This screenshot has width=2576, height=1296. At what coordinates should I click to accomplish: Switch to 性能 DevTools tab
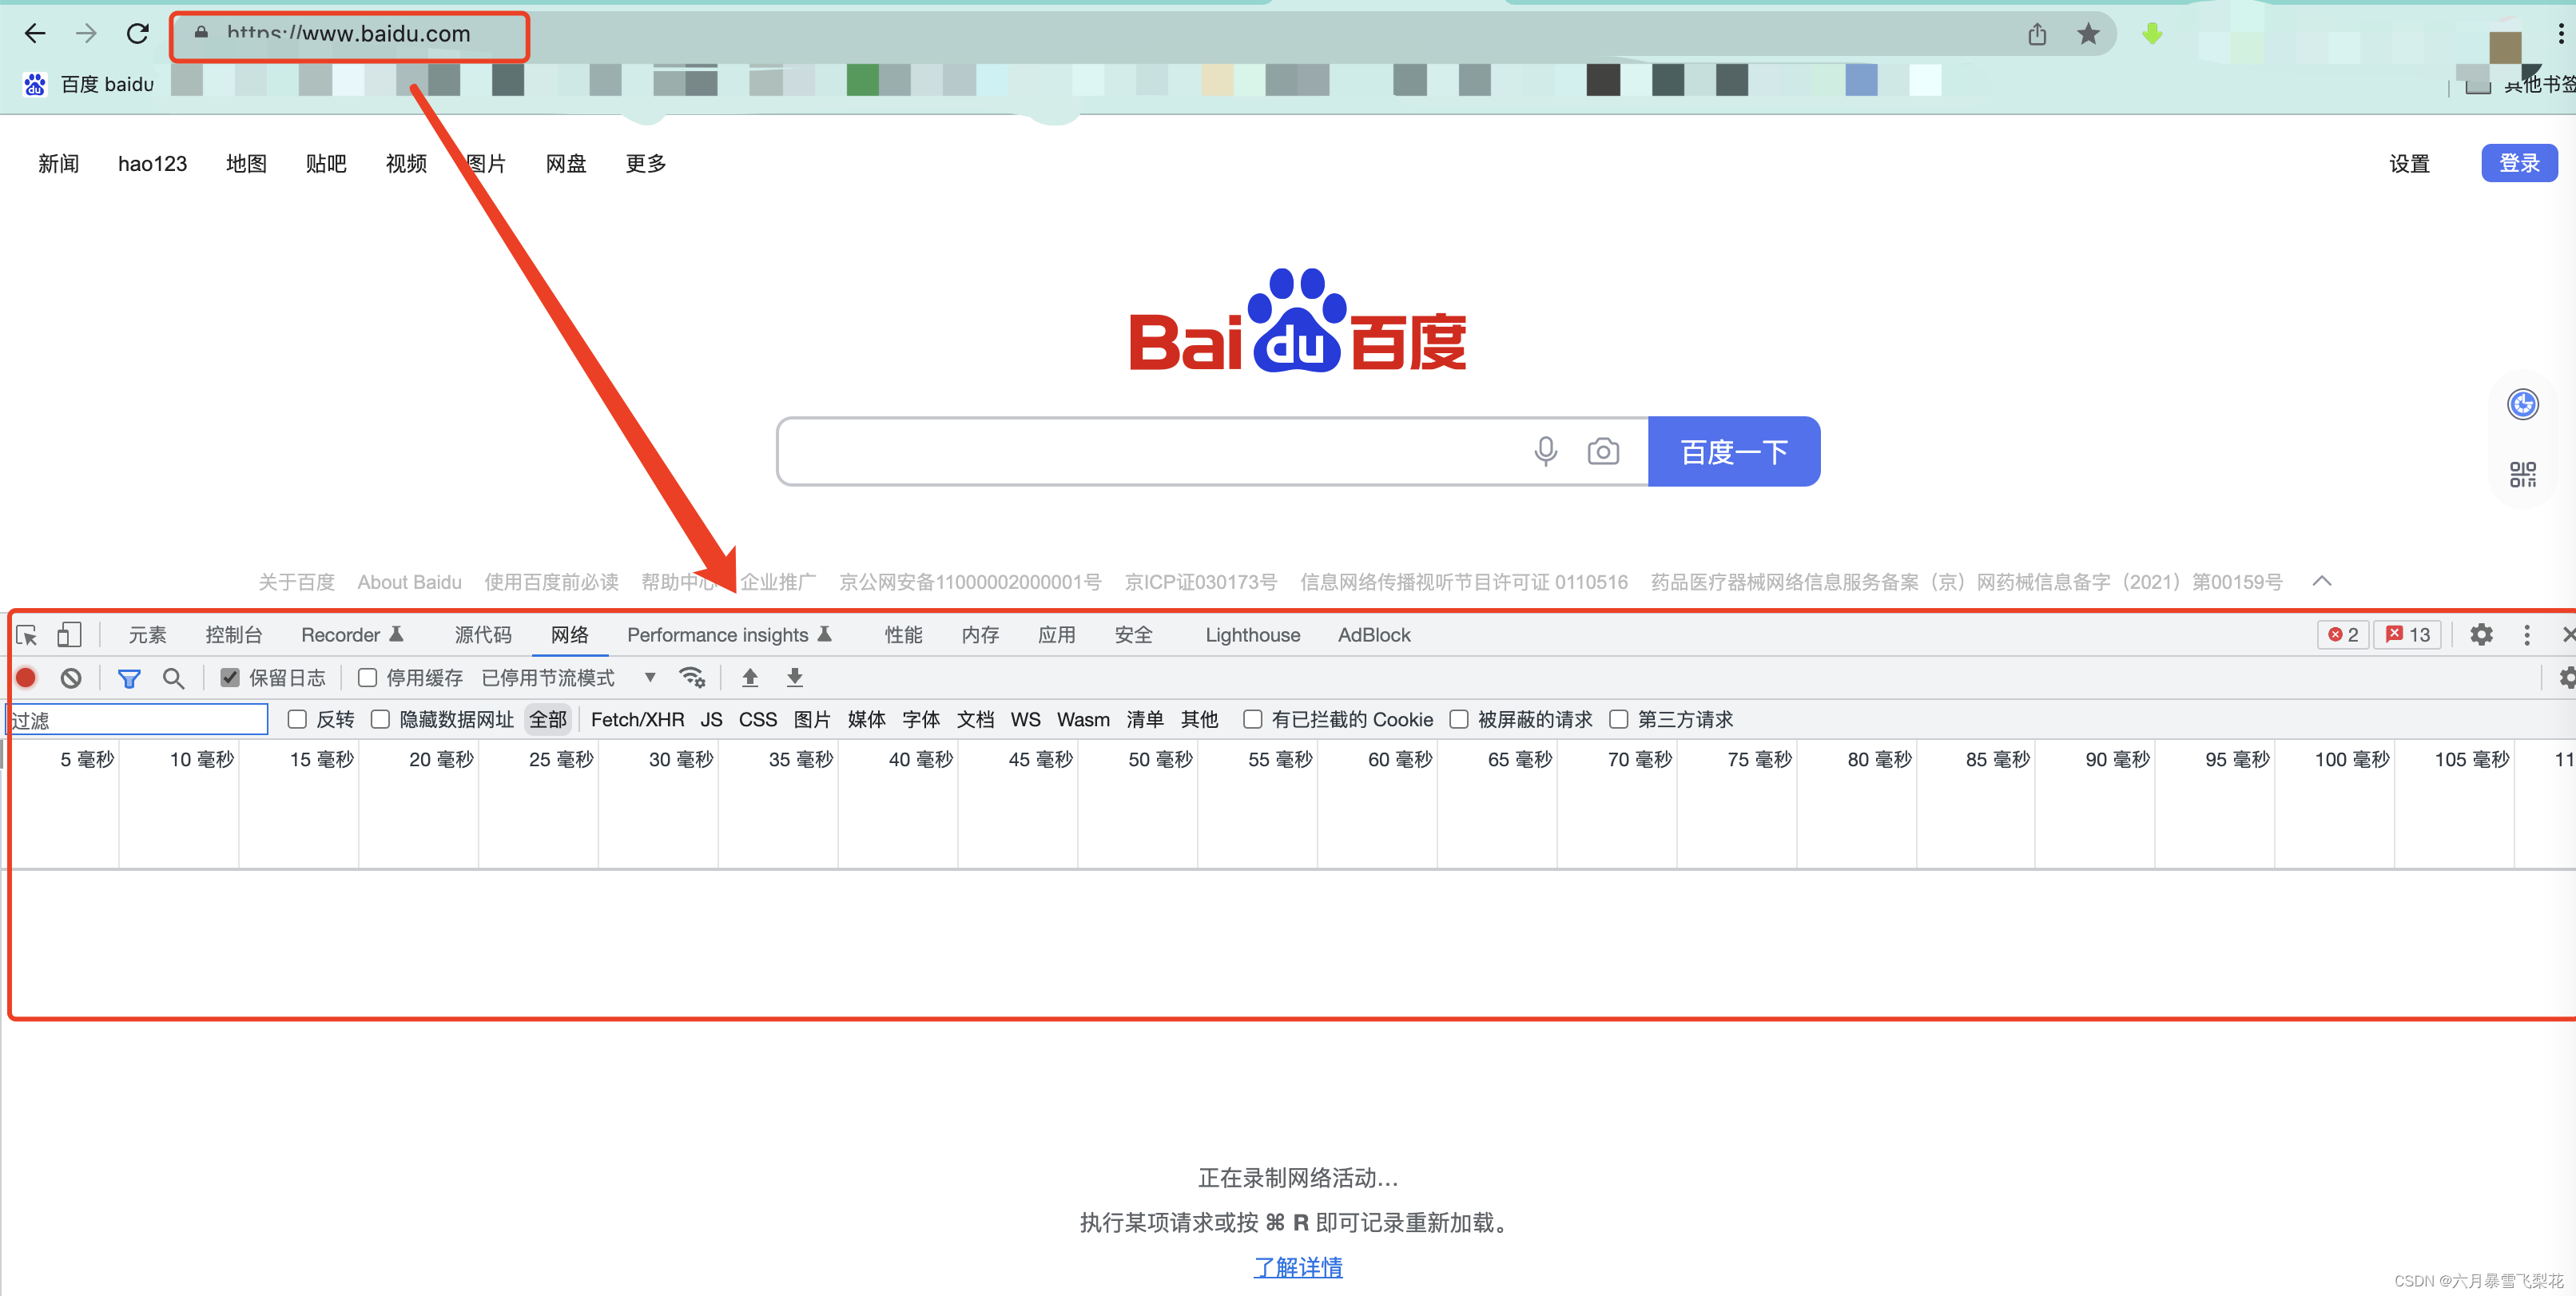pos(904,635)
